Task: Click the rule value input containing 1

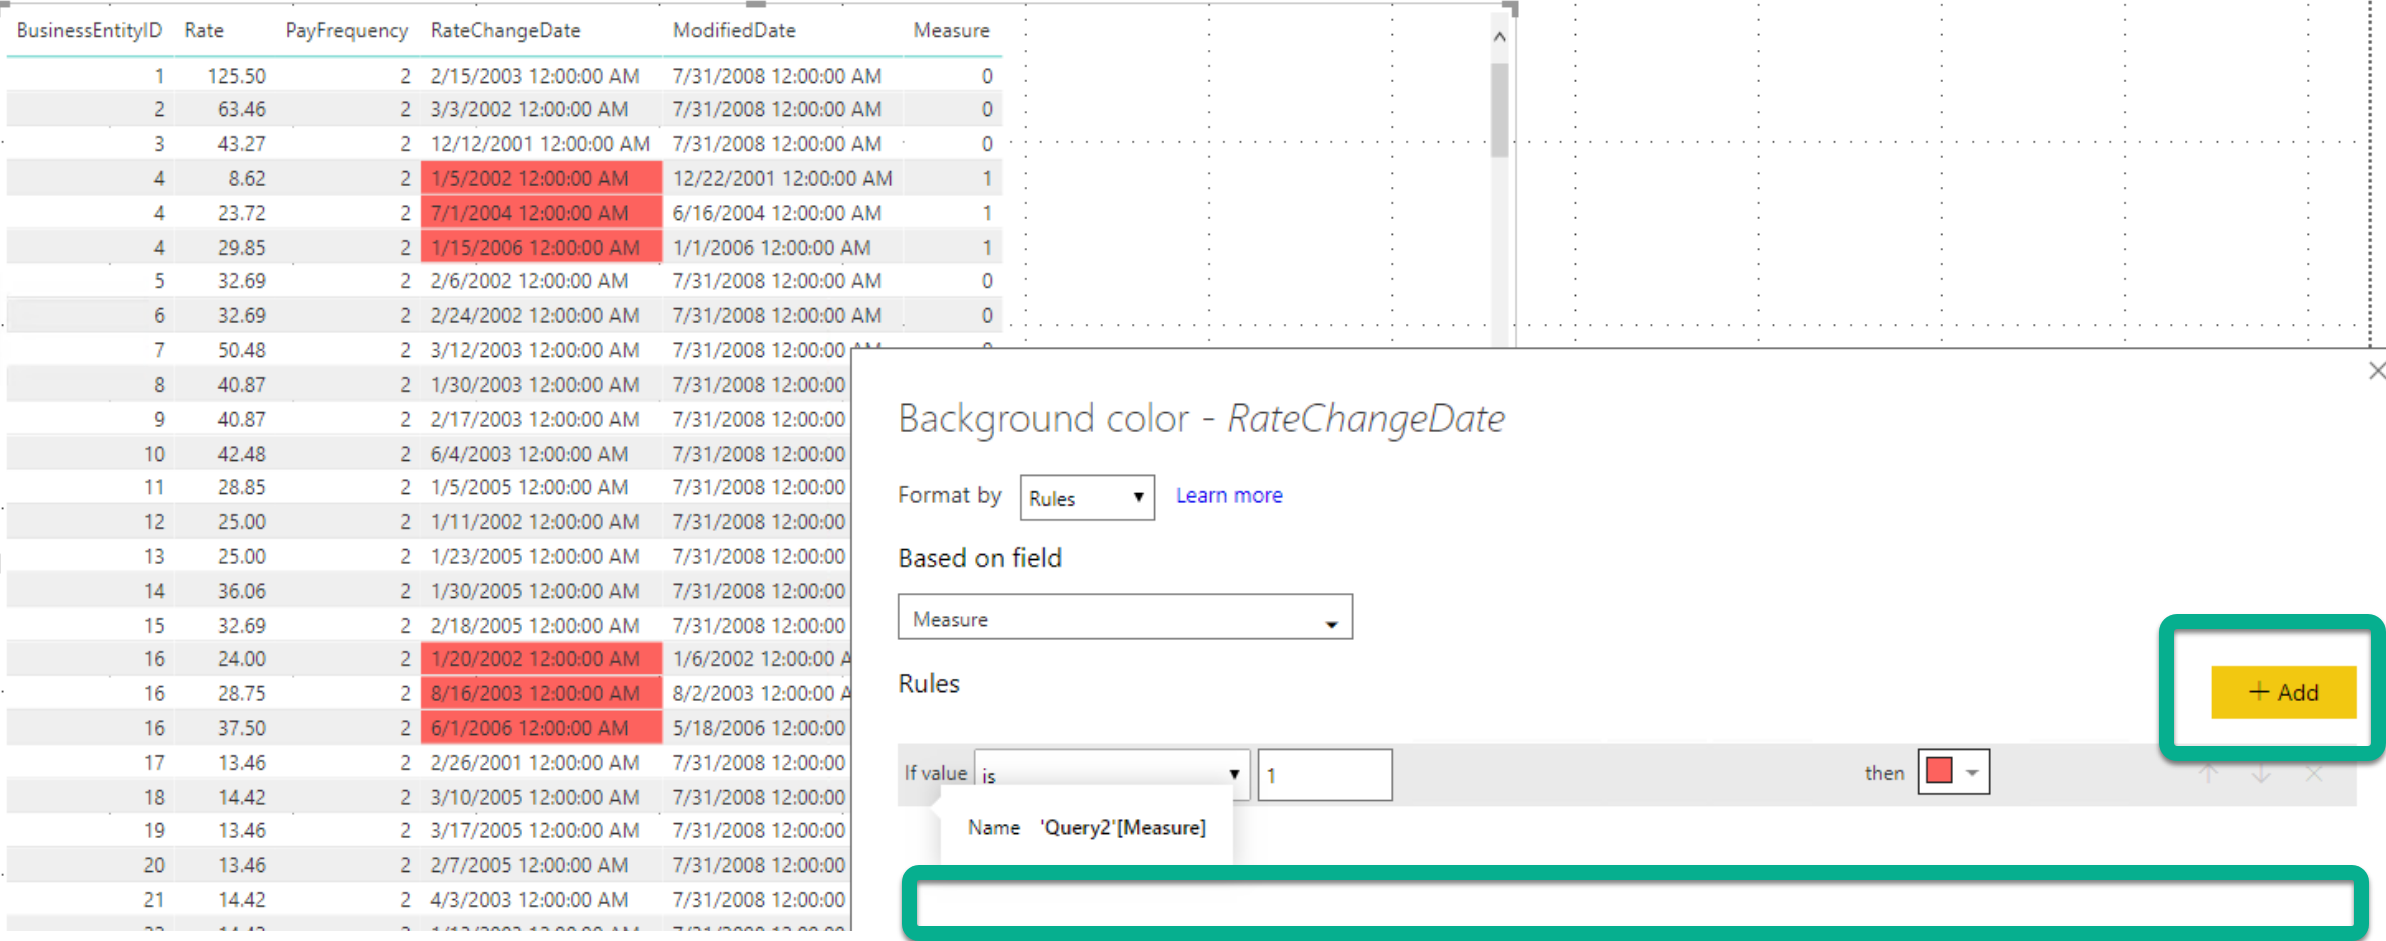Action: point(1324,775)
